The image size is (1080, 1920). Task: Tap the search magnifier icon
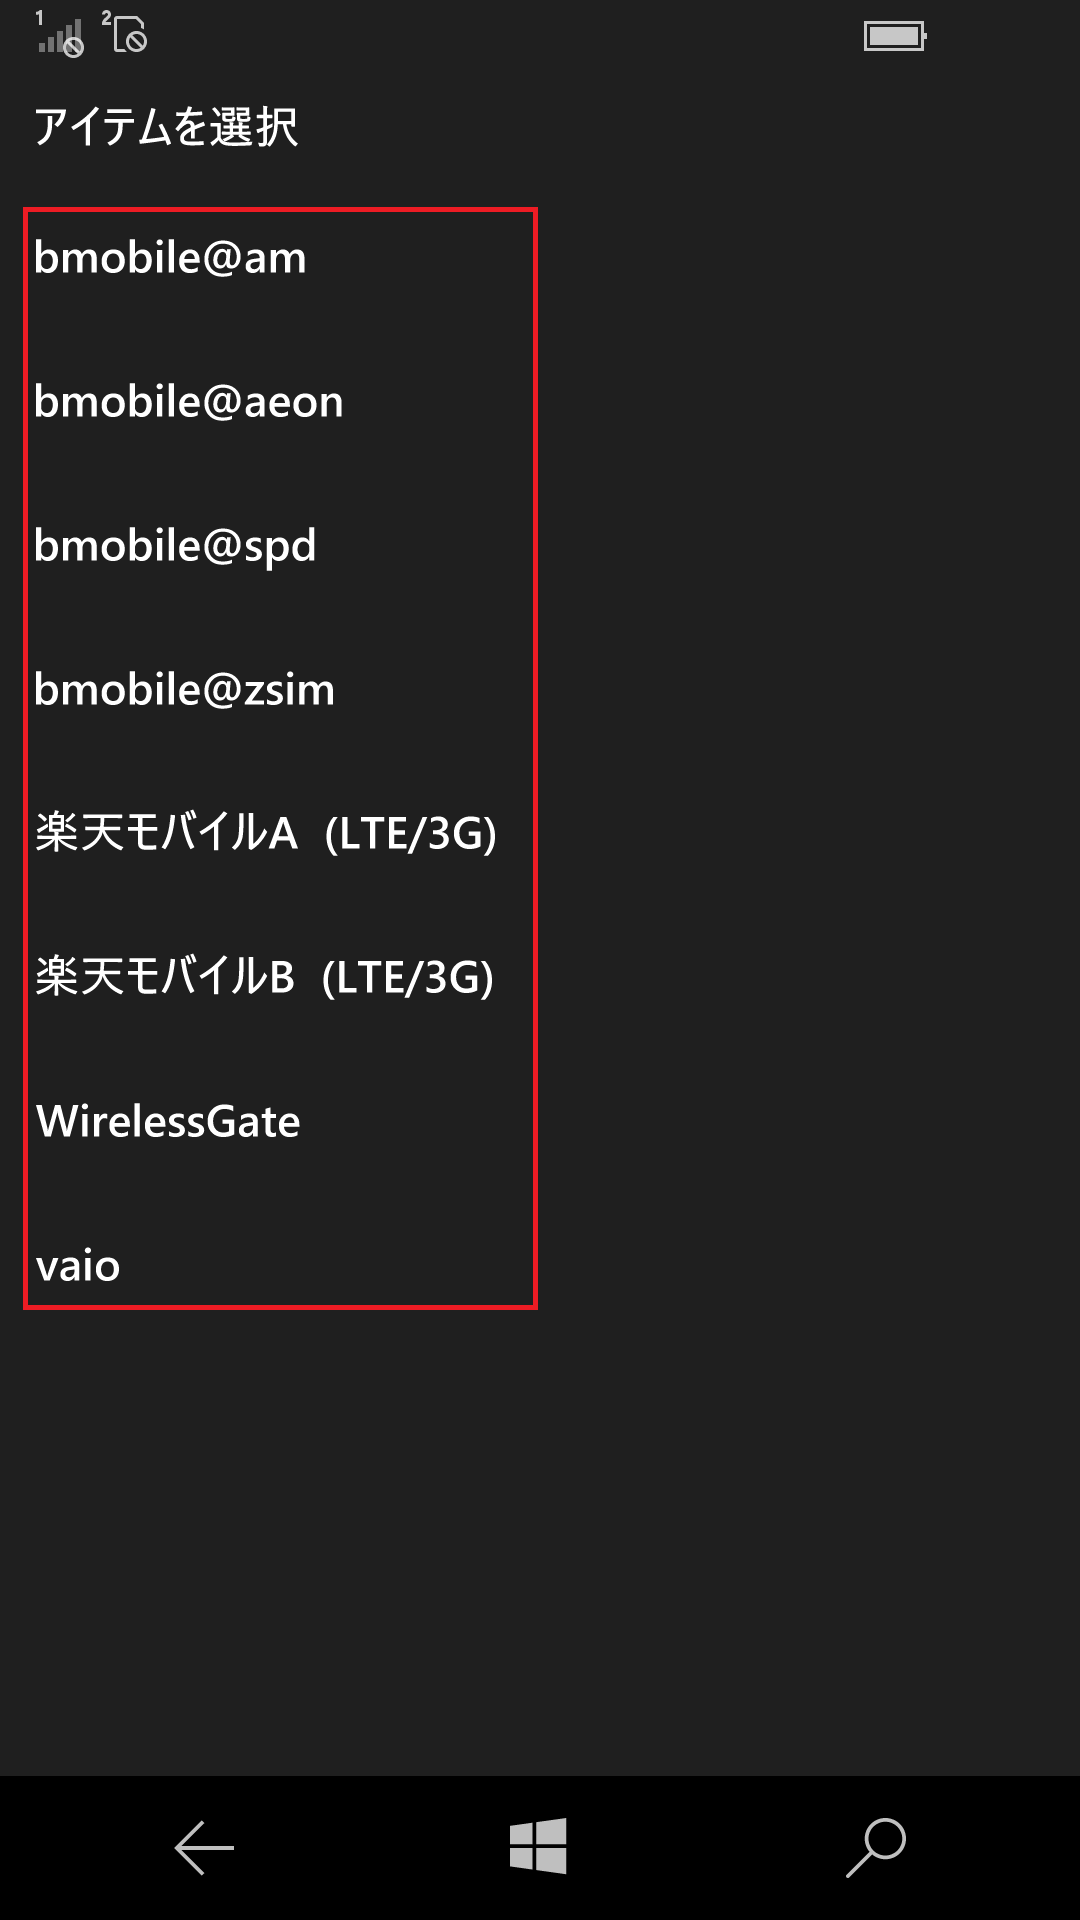point(876,1847)
